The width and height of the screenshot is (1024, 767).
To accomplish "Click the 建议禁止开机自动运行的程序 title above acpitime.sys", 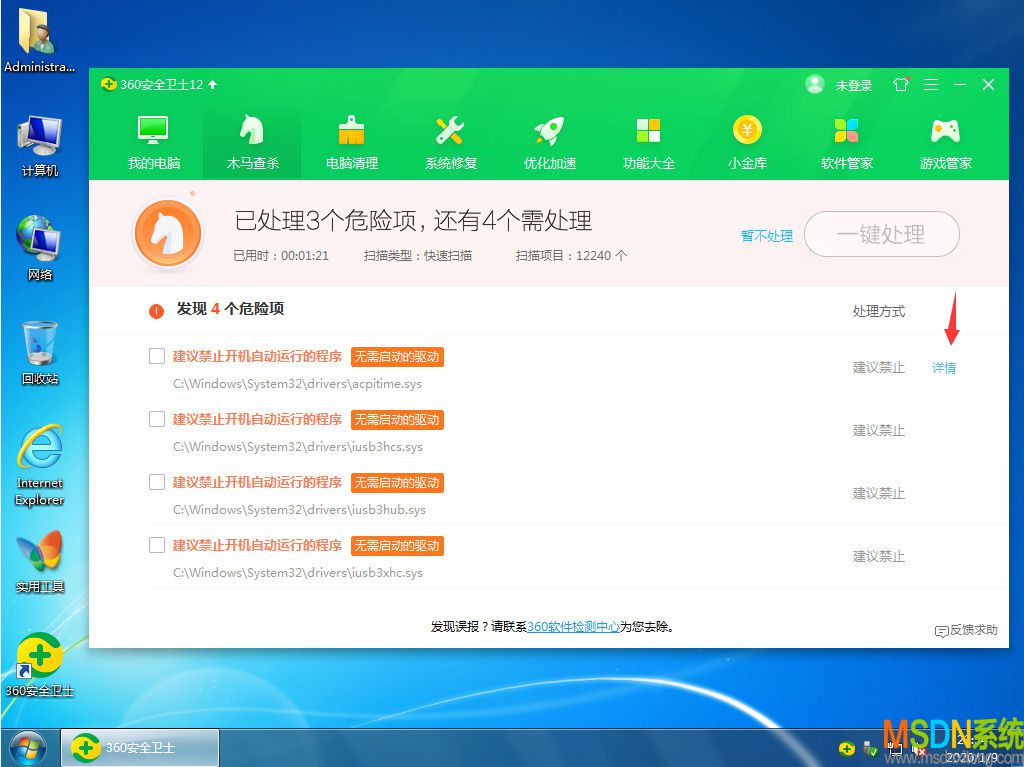I will (257, 356).
